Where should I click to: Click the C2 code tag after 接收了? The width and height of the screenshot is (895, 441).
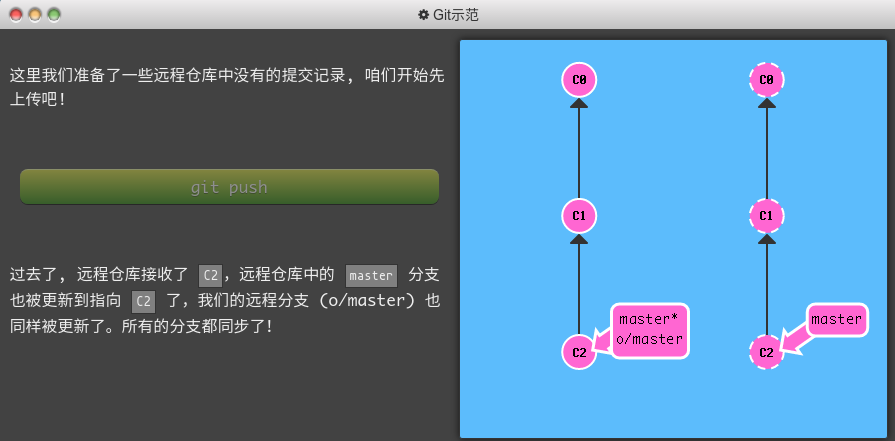point(210,275)
